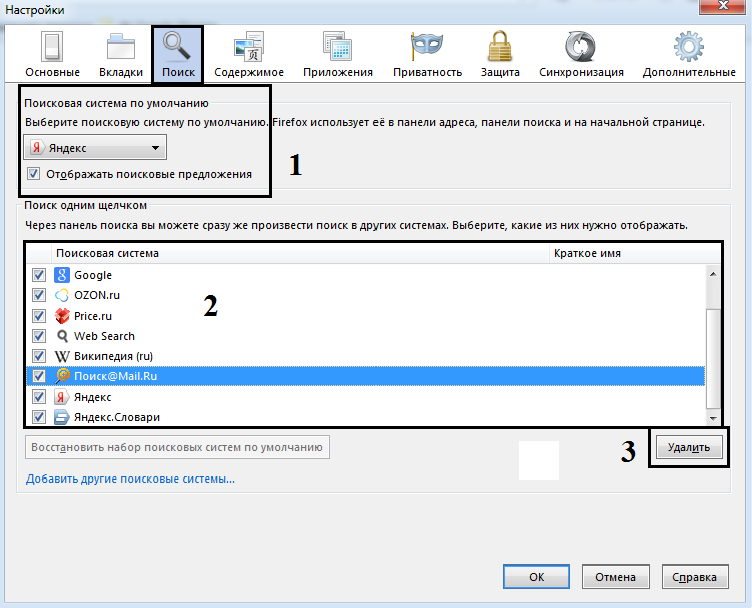Uncheck the Яндекс checkbox in list
Viewport: 752px width, 608px height.
click(x=38, y=397)
